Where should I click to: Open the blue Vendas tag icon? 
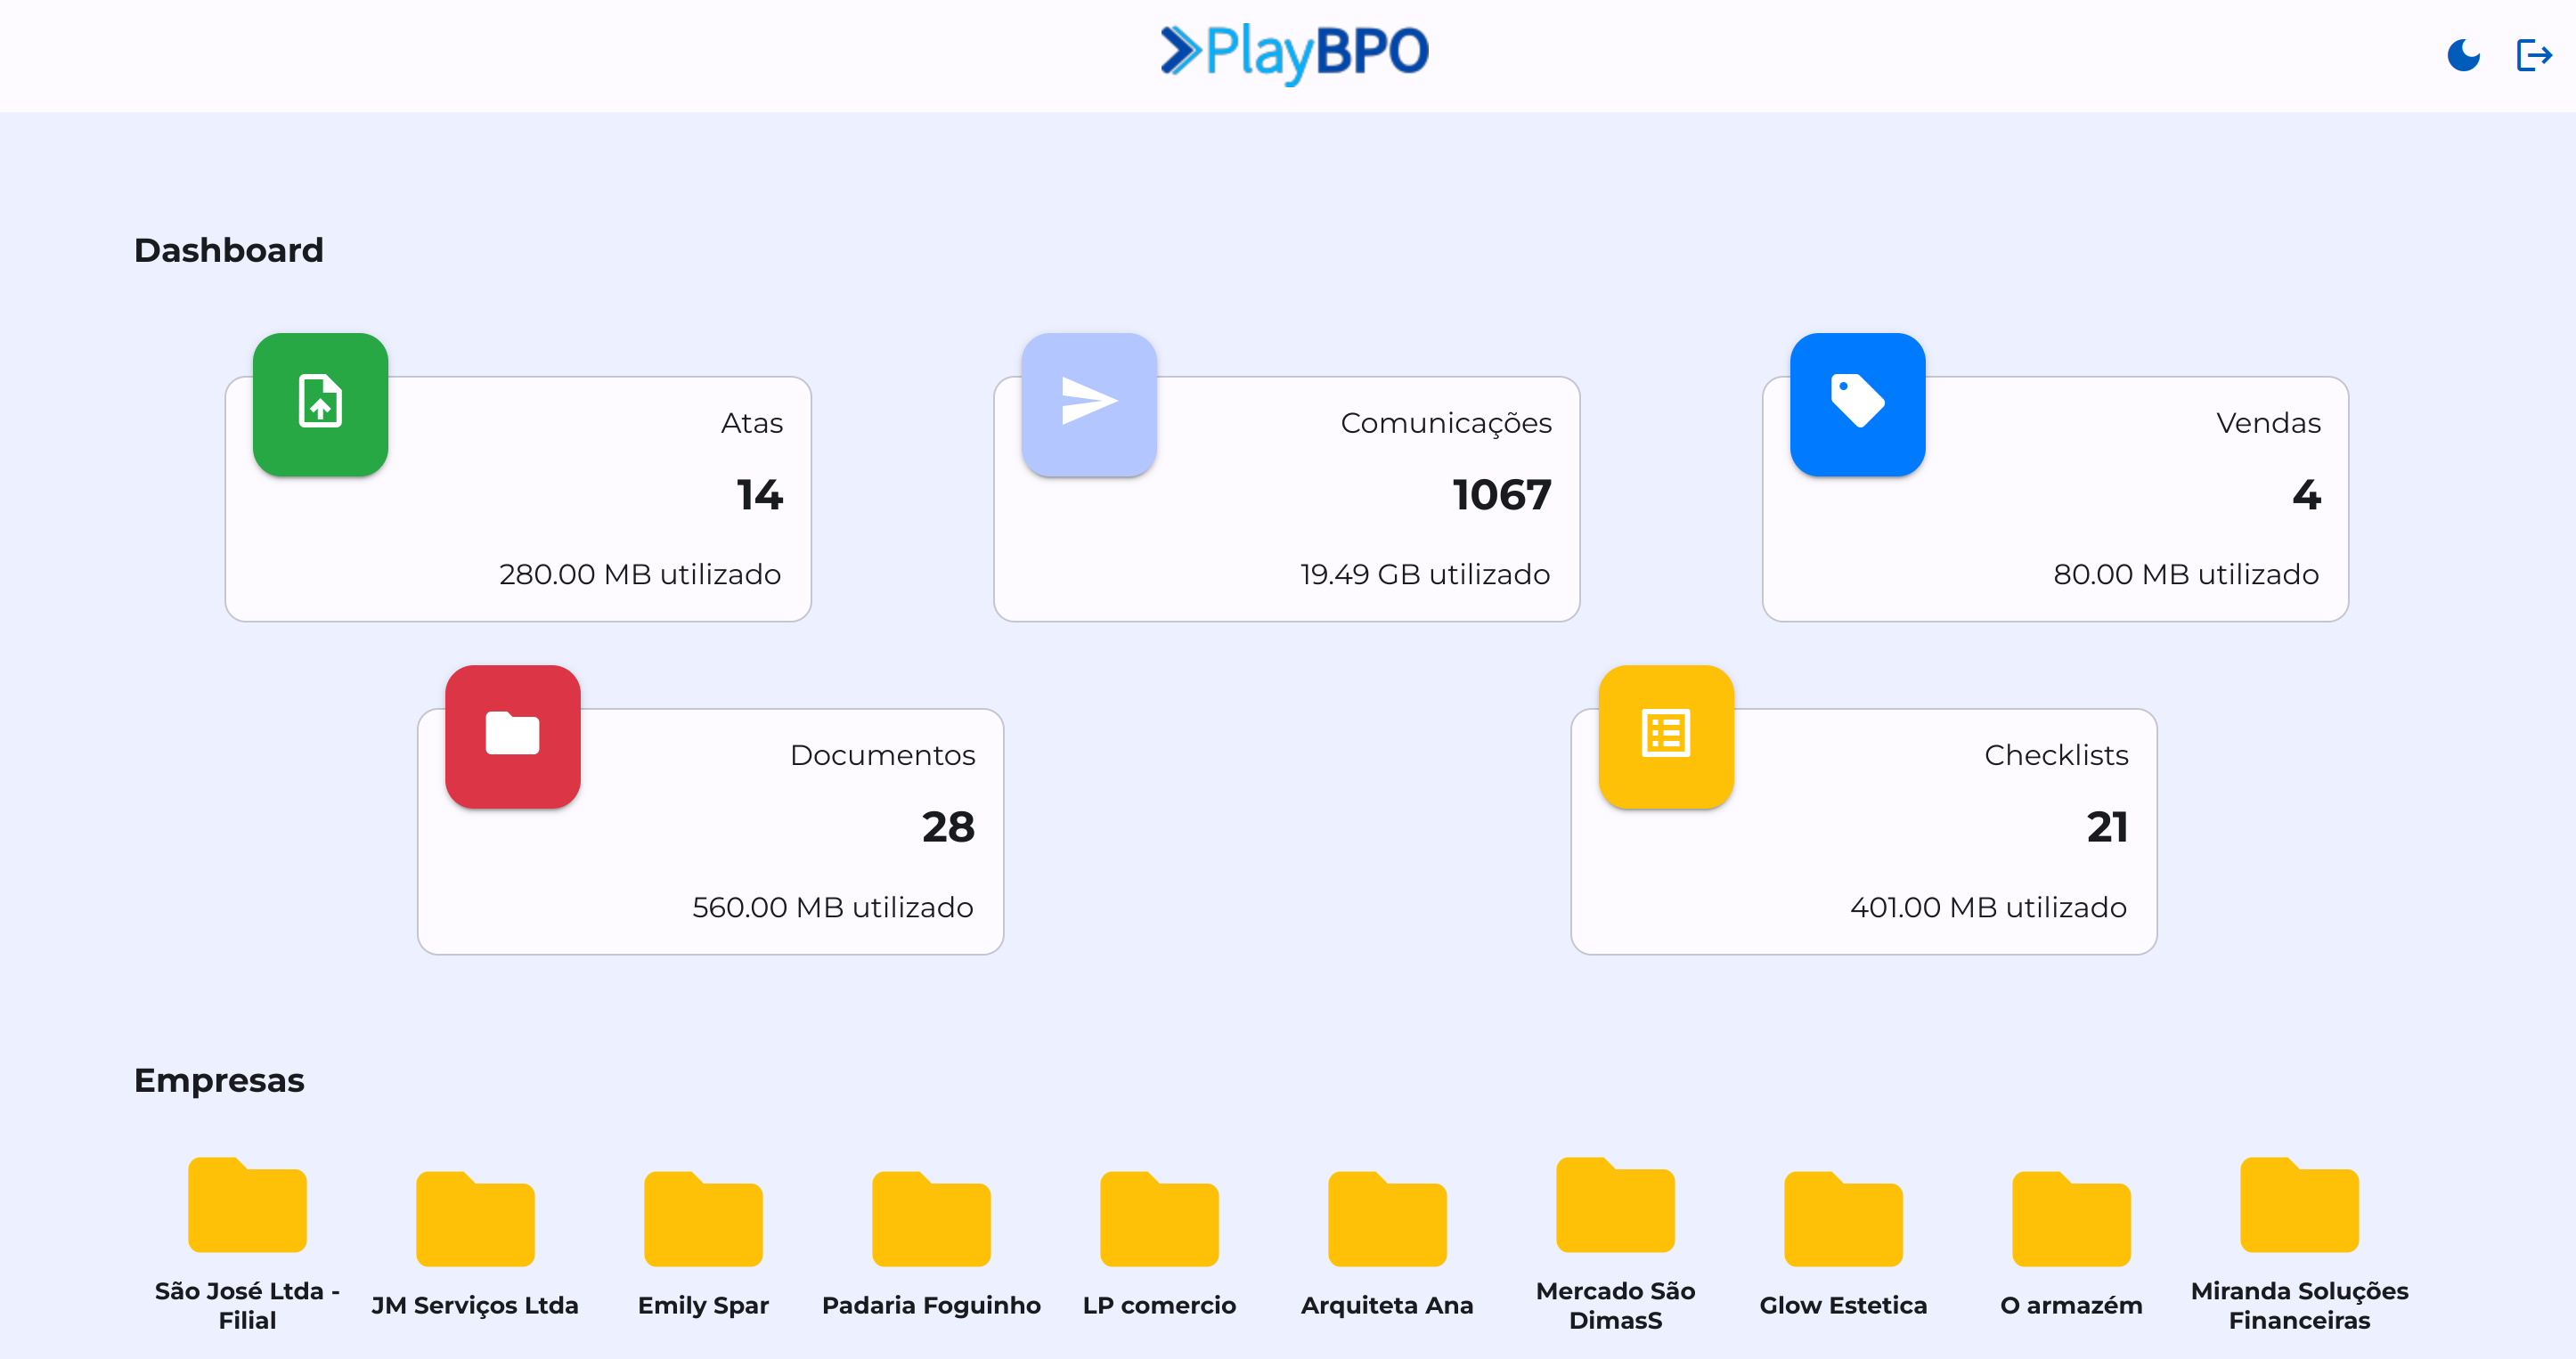pos(1857,404)
